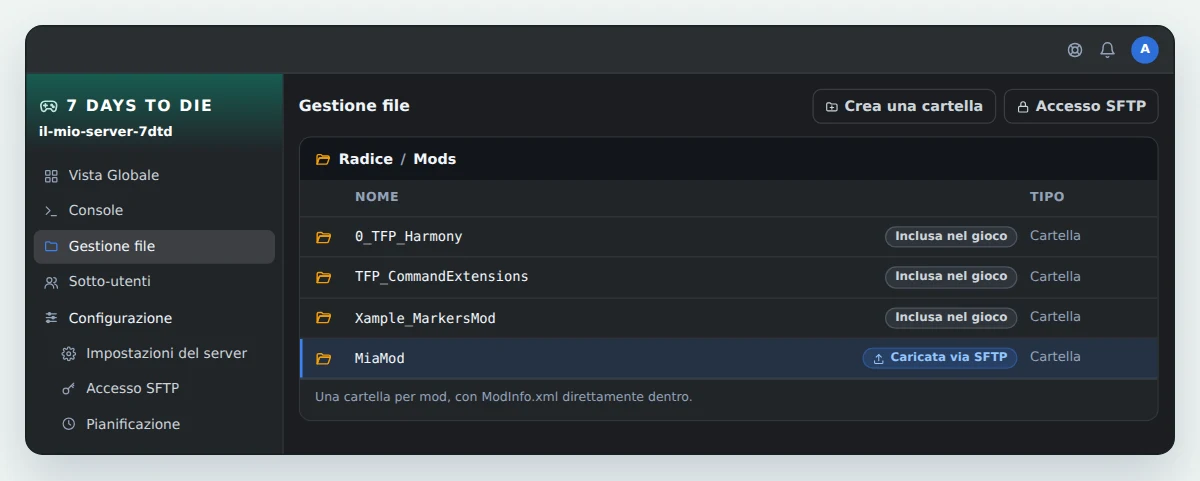This screenshot has height=481, width=1200.
Task: Open notifications bell icon
Action: (x=1107, y=50)
